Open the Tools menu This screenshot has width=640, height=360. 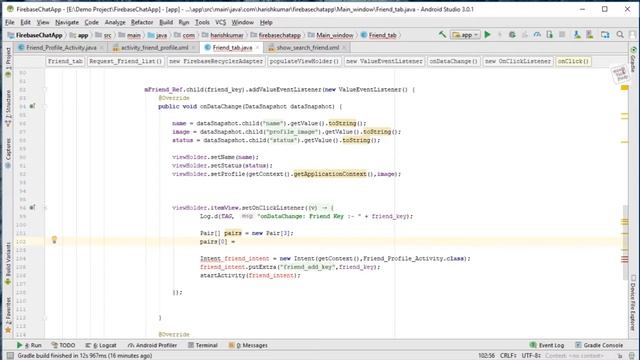pos(202,22)
